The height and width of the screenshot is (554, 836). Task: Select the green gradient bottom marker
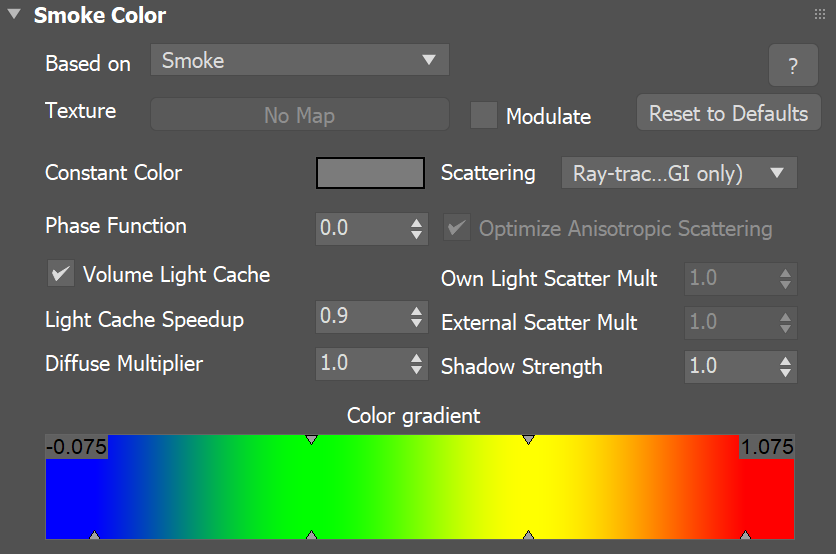click(312, 534)
